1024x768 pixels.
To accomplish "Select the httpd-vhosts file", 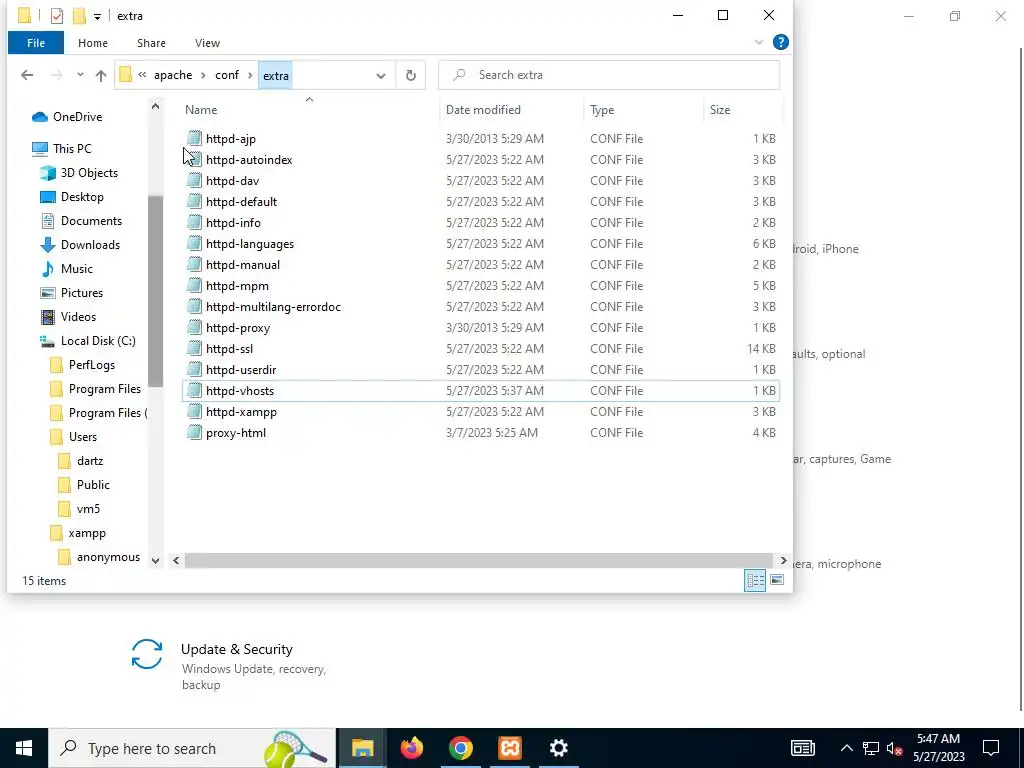I will pos(481,391).
